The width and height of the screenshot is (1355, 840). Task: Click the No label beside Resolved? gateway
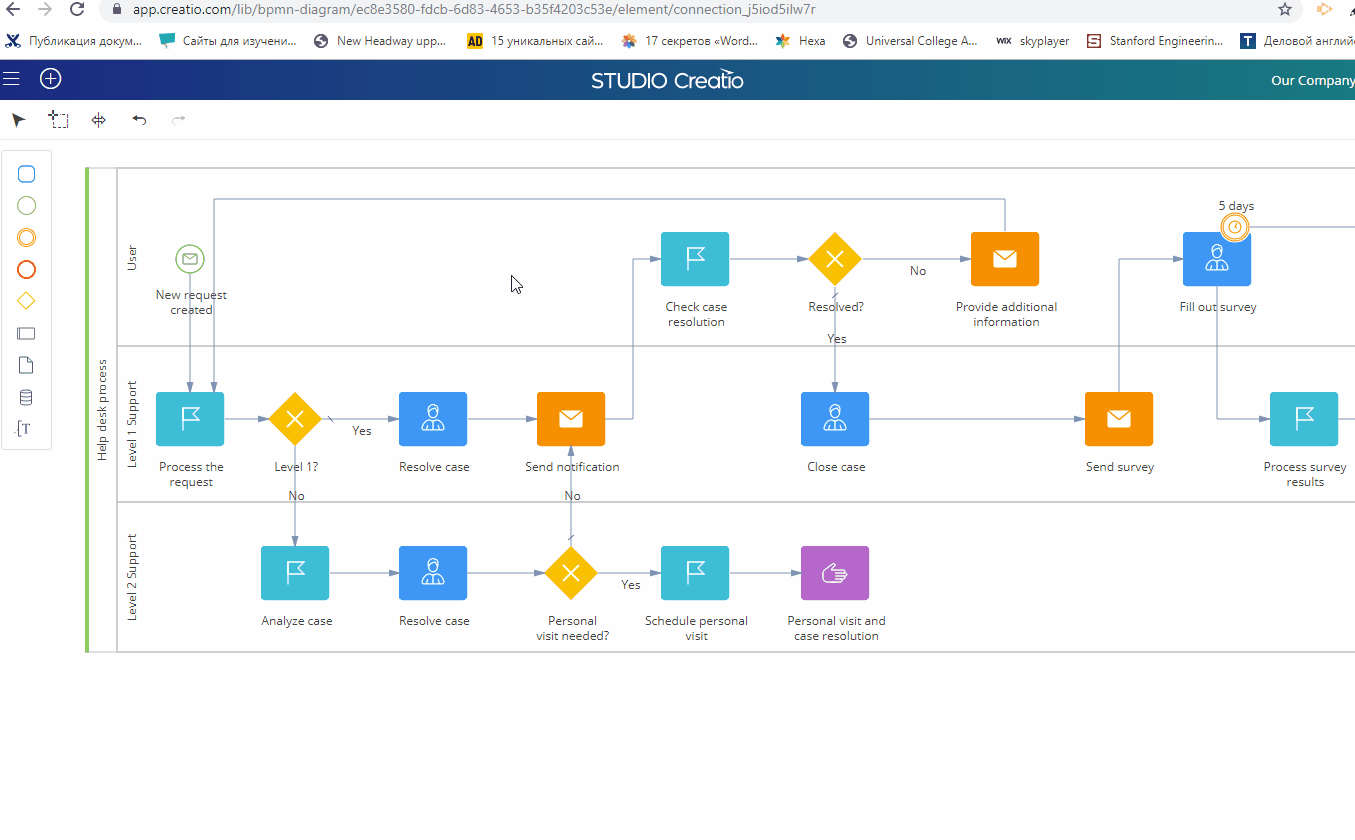(x=918, y=271)
